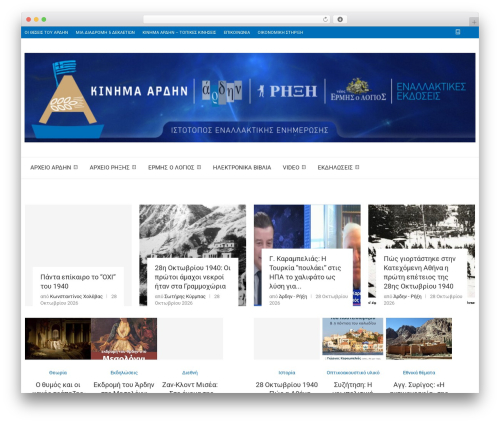The image size is (500, 423).
Task: Open ΟΙΚΟΝΟΜΙΚΗ ΣΤΗΡΙΞΗ in the top bar
Action: pyautogui.click(x=280, y=32)
